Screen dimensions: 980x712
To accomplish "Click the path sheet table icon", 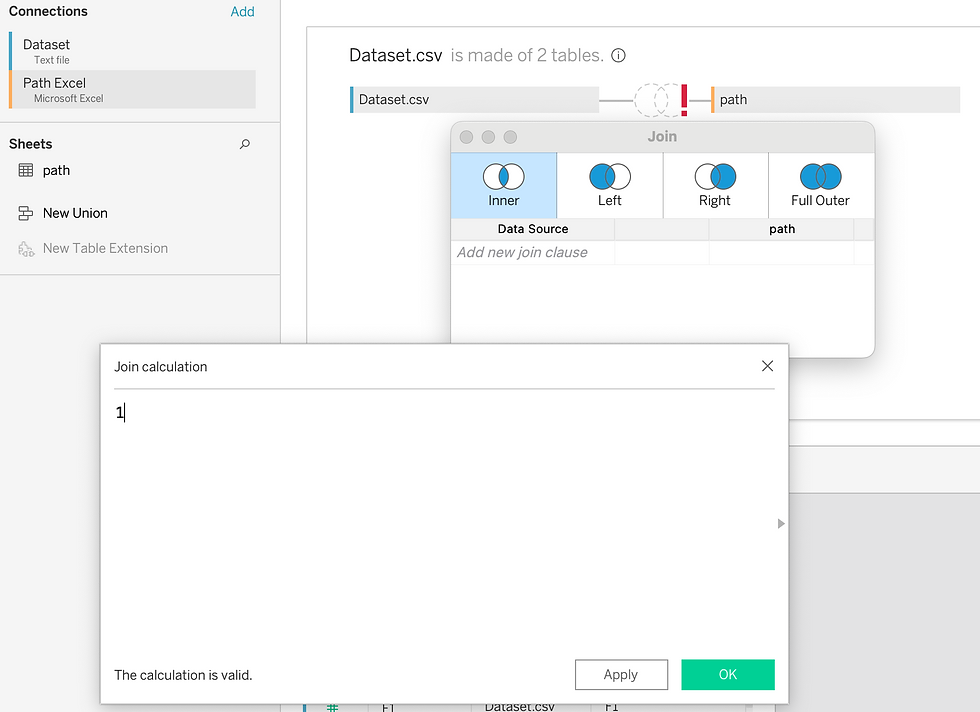I will (x=26, y=170).
